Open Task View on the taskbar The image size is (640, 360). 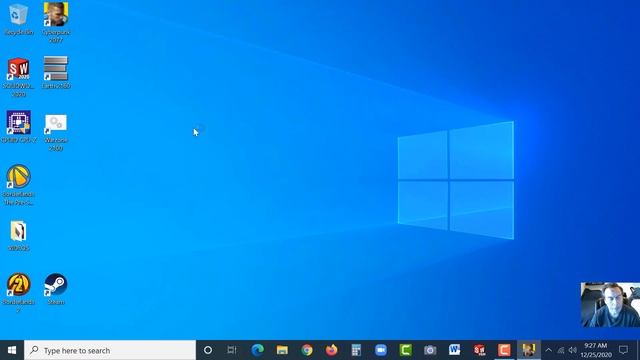pyautogui.click(x=232, y=350)
